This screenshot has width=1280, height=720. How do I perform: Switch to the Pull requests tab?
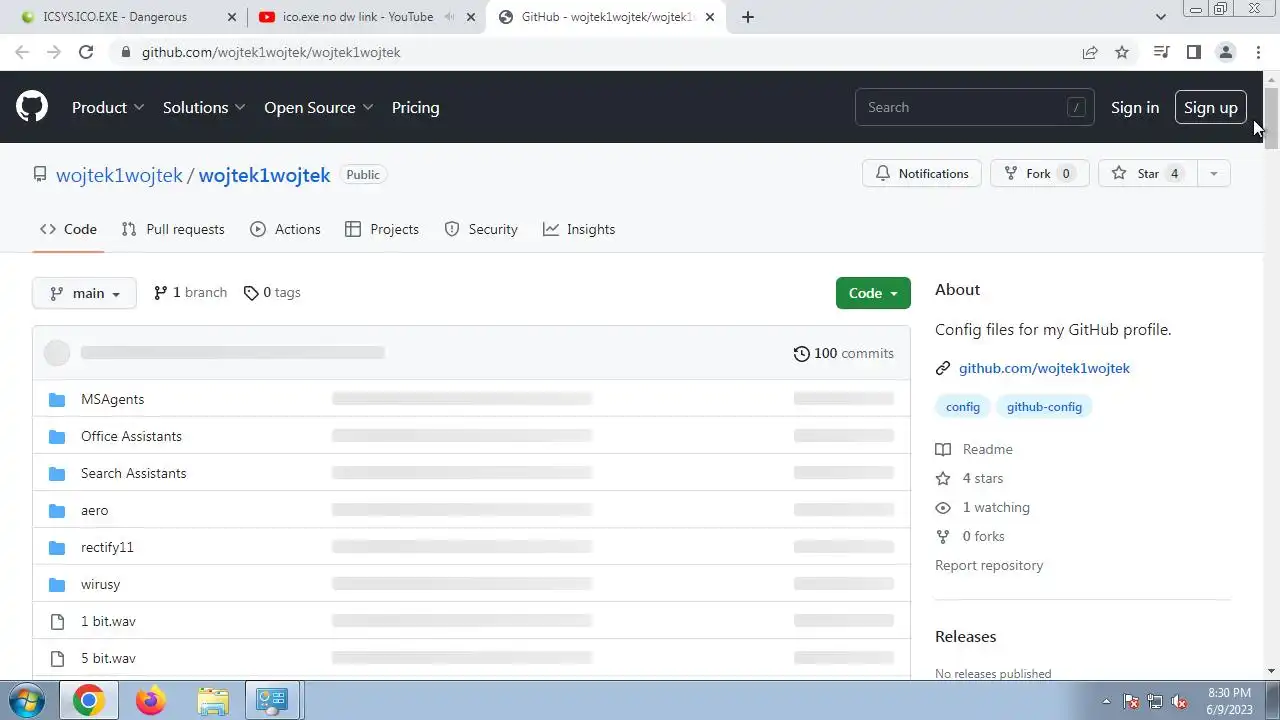(173, 229)
